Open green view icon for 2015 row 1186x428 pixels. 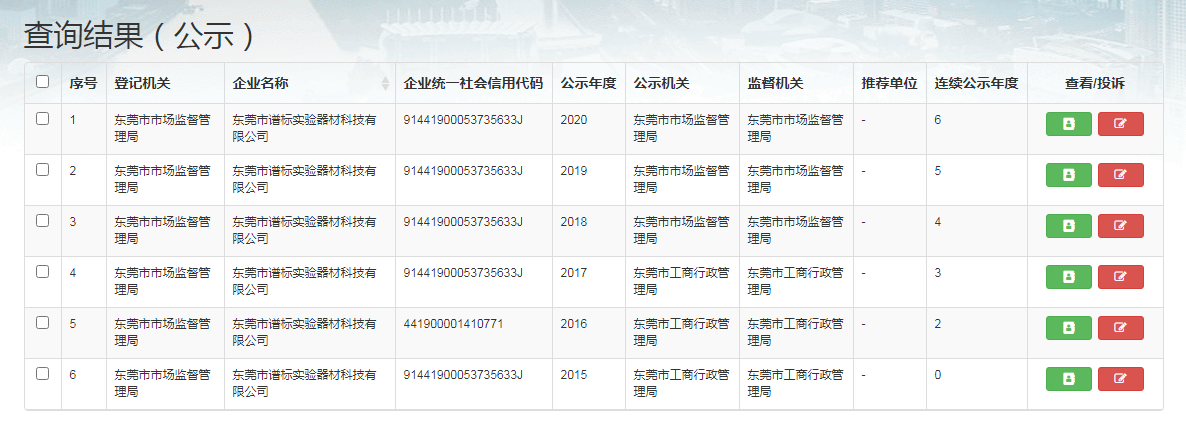[1068, 379]
